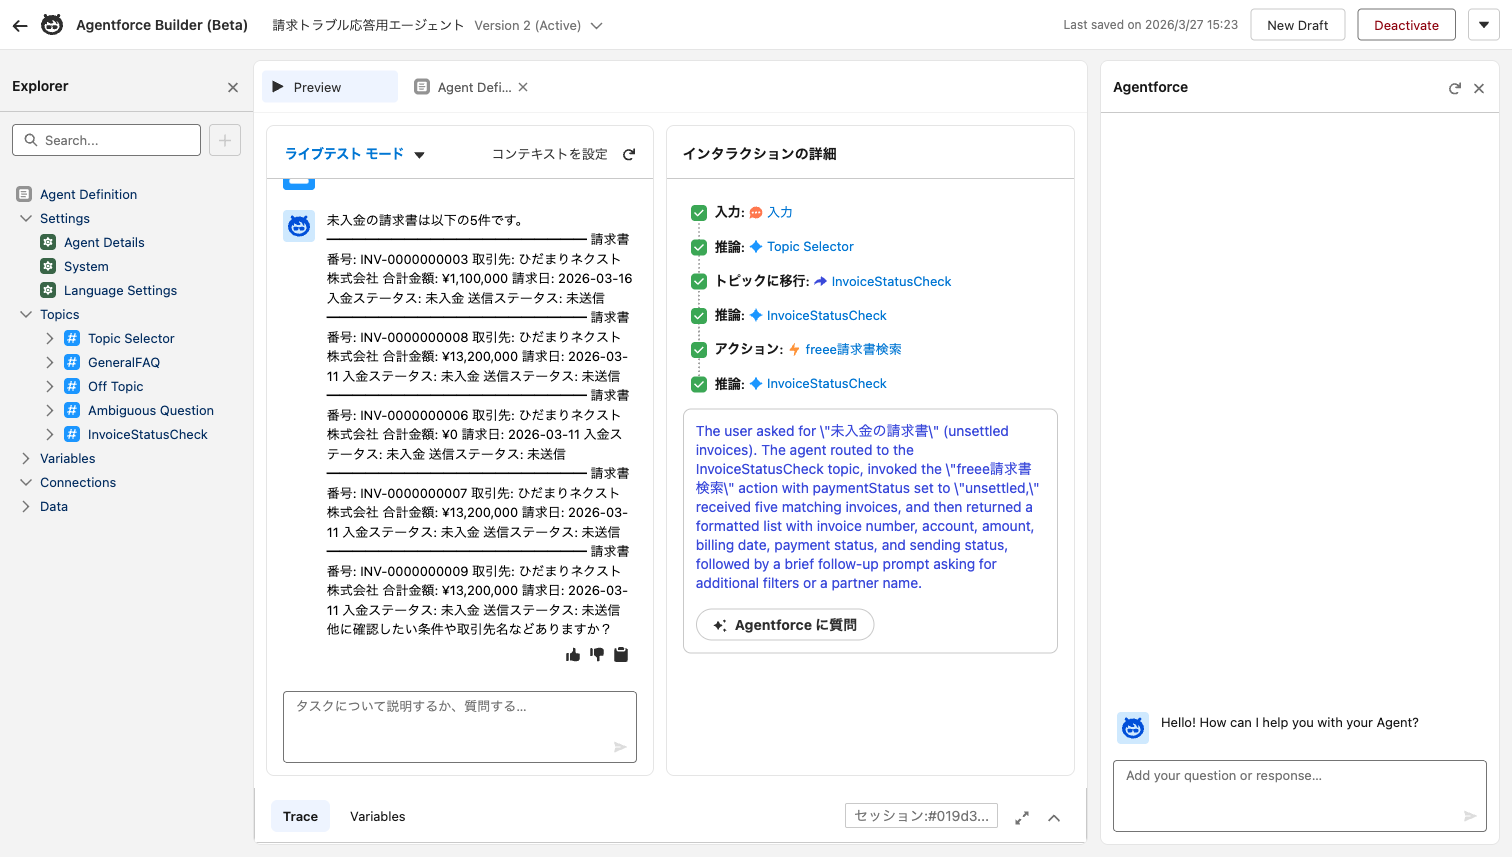
Task: Click the Agentforce robot logo
Action: pyautogui.click(x=51, y=25)
